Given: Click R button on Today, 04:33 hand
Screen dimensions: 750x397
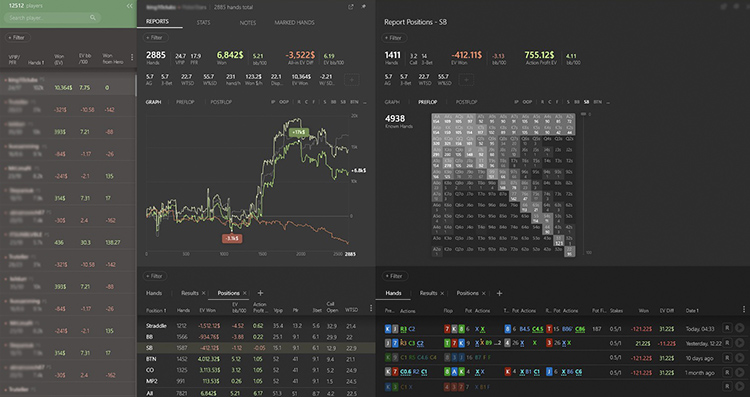Looking at the screenshot, I should 727,329.
